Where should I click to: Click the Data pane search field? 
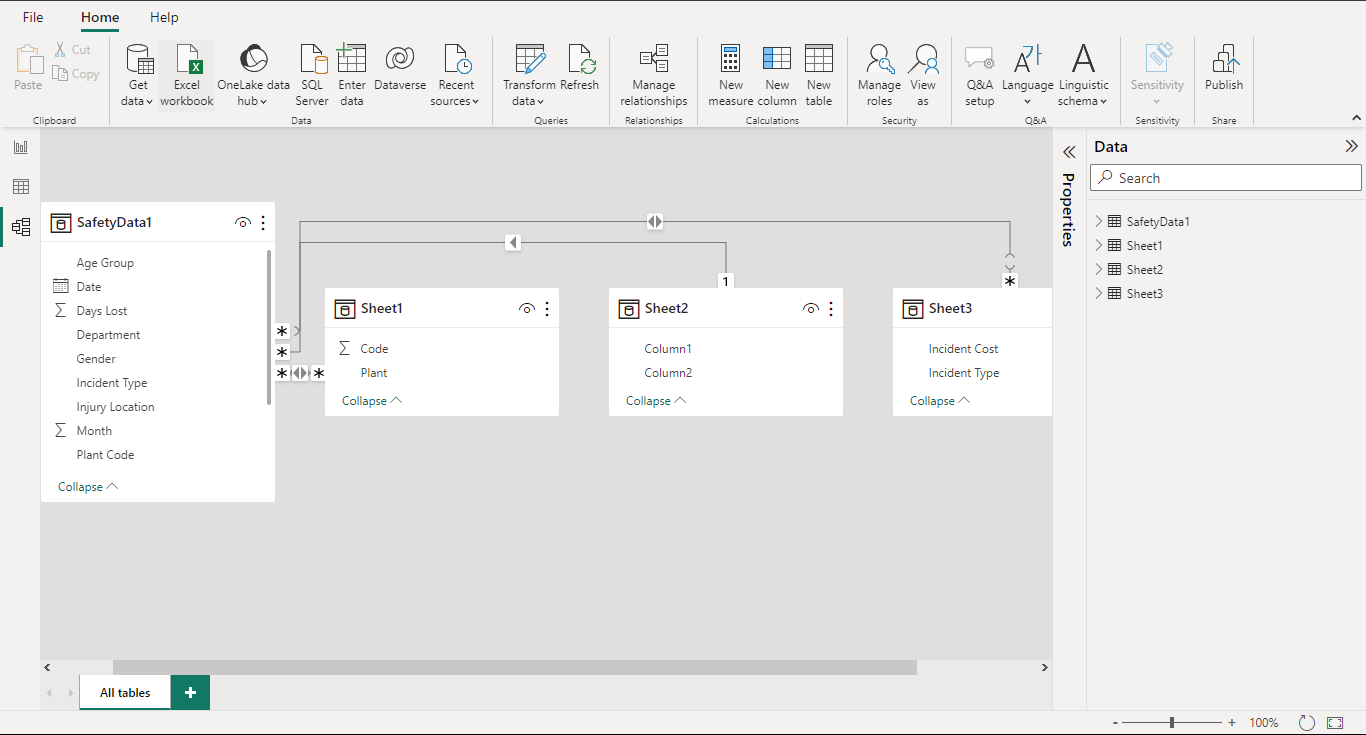click(1225, 177)
